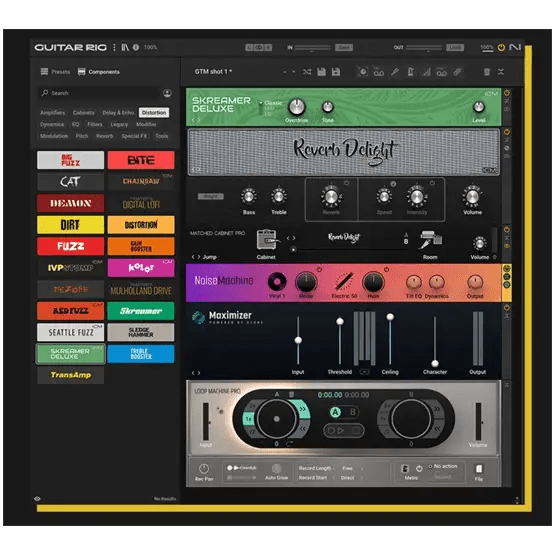Select the Amplifiers category filter
This screenshot has height=555, width=555.
click(x=52, y=113)
